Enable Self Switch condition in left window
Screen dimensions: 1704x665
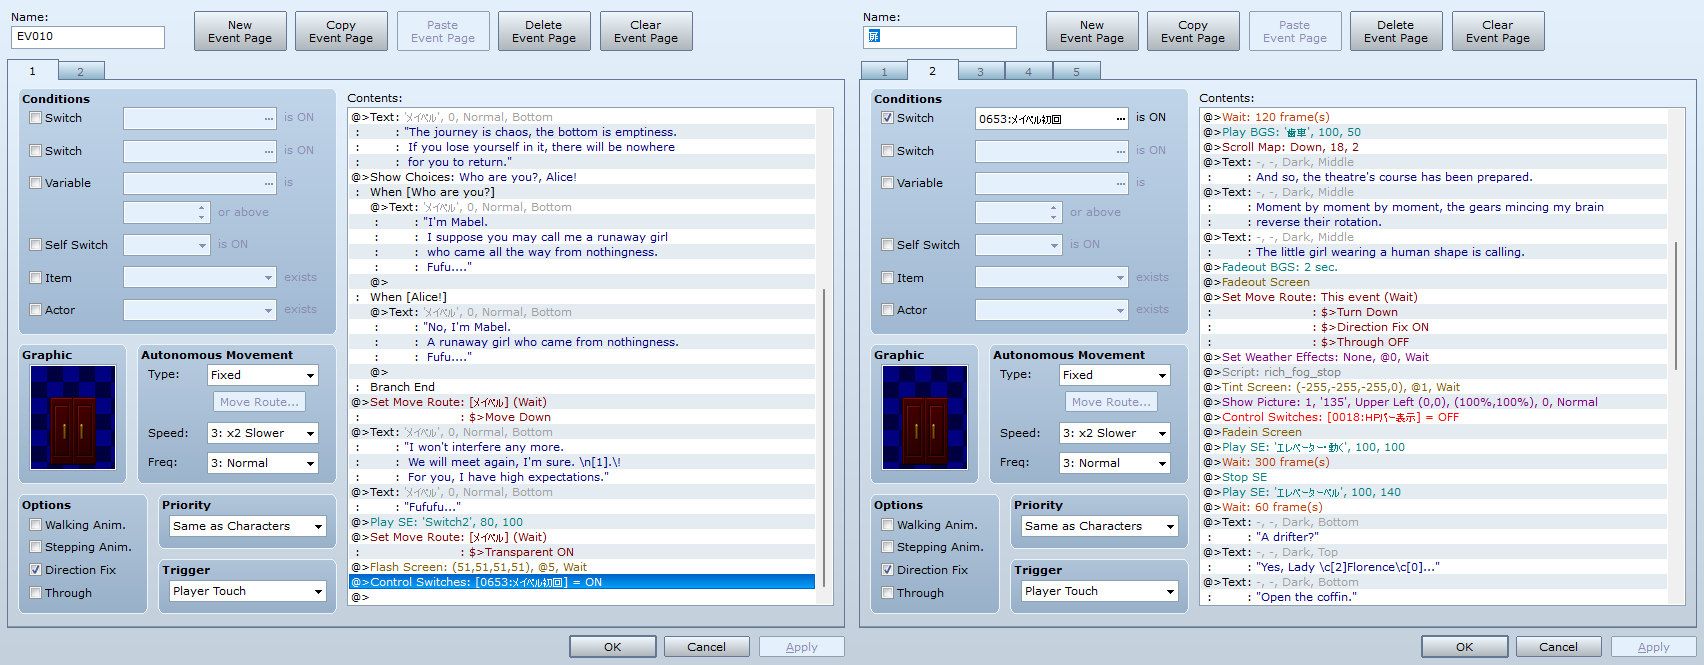[x=36, y=245]
